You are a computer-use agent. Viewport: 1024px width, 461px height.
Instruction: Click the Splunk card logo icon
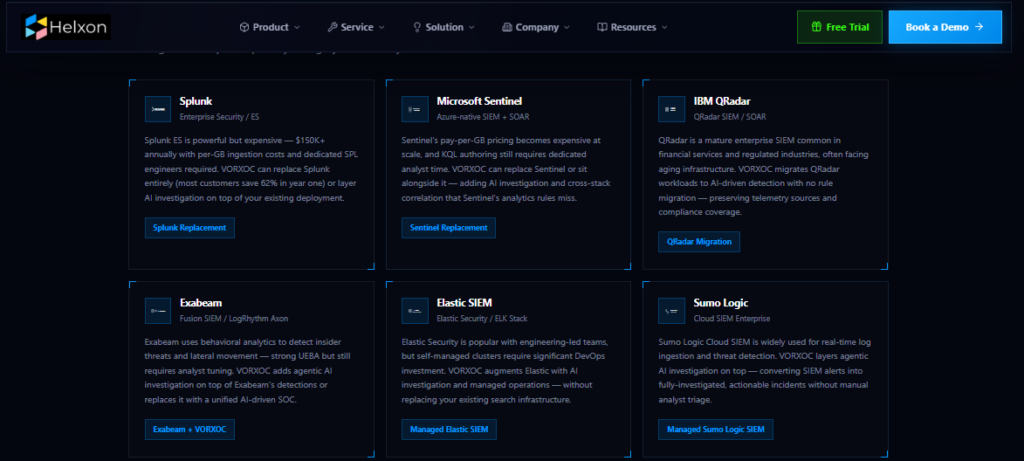point(157,109)
